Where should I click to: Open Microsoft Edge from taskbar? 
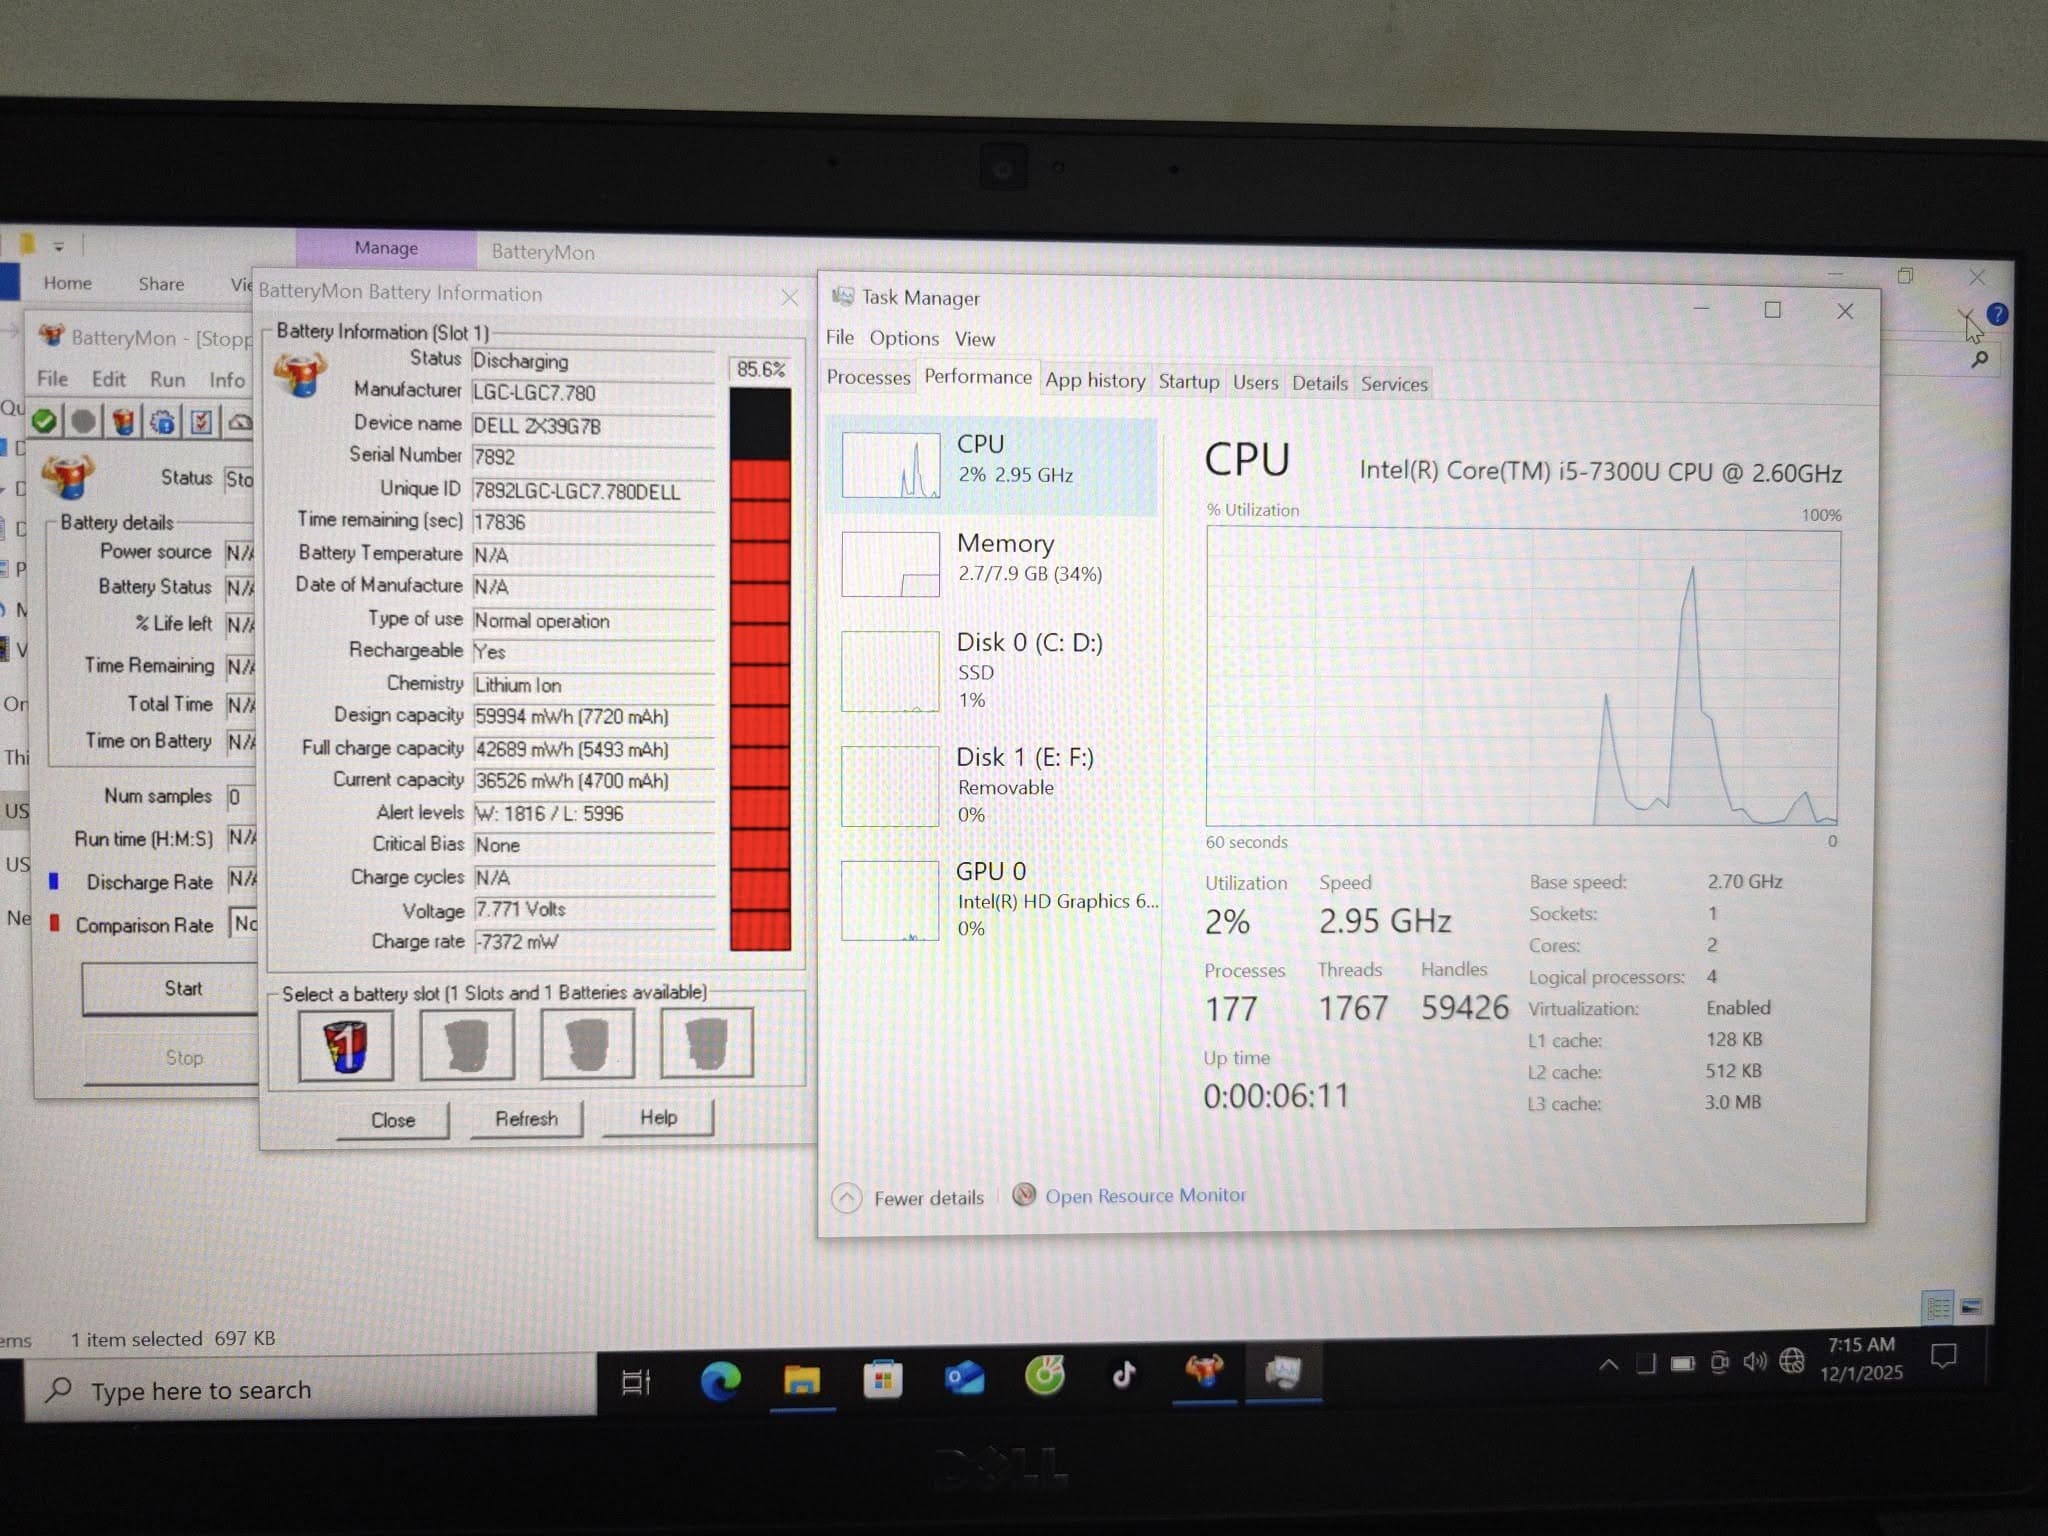pos(720,1381)
